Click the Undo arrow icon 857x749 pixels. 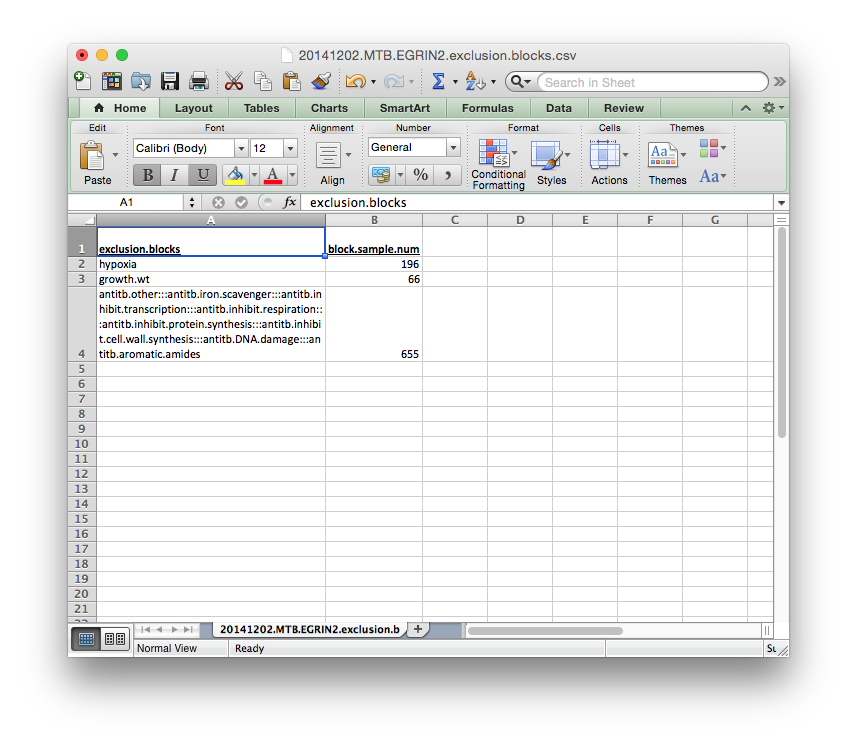pos(354,82)
